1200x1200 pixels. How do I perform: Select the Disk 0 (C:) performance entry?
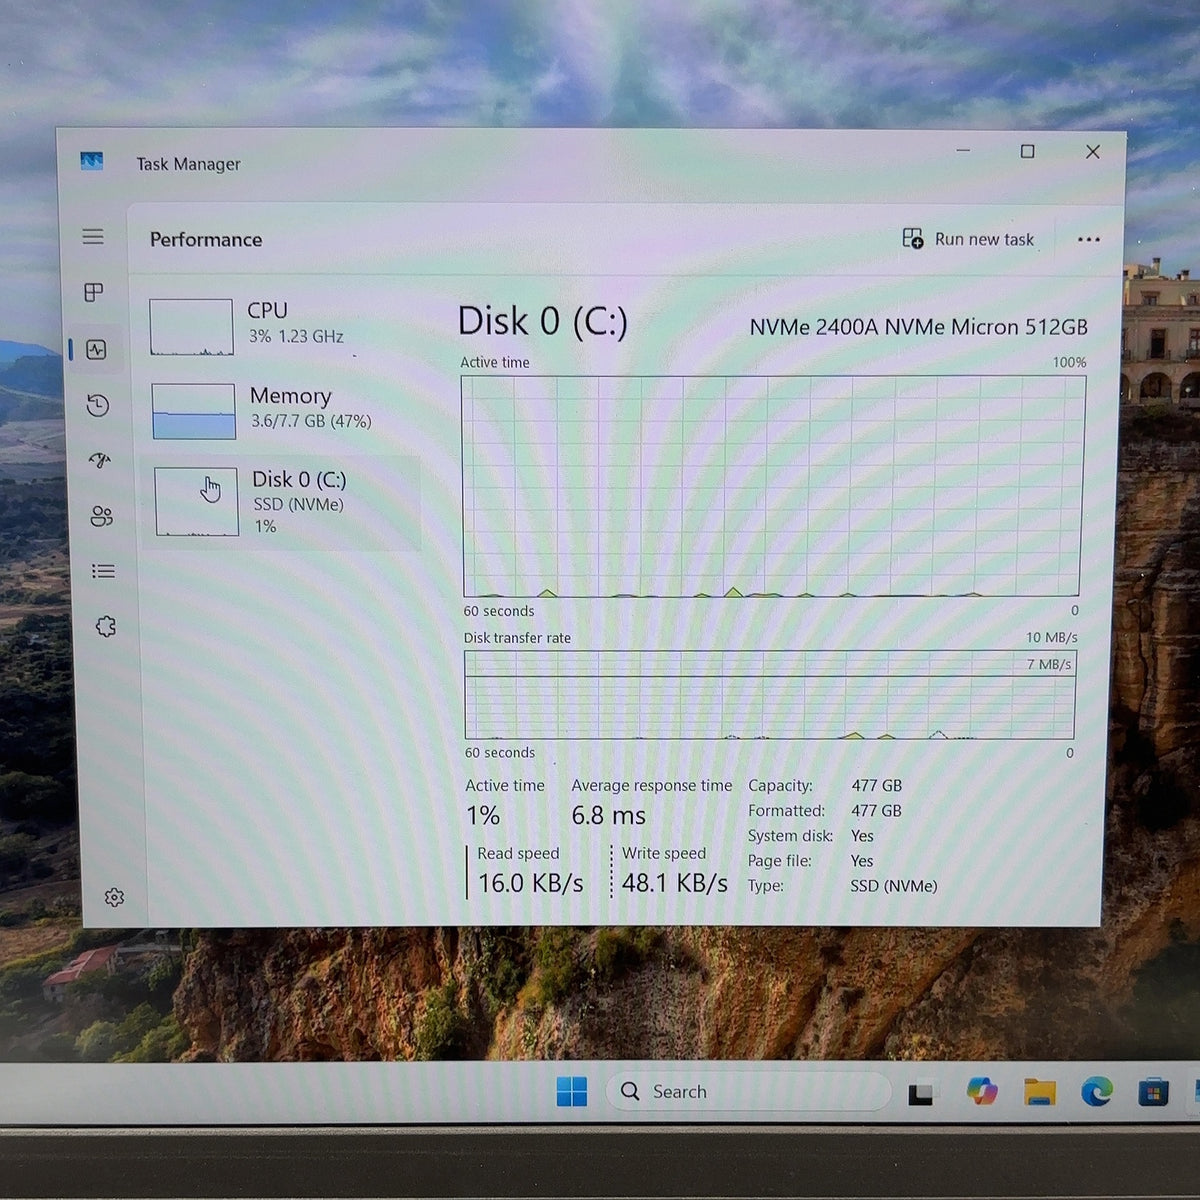pos(283,503)
